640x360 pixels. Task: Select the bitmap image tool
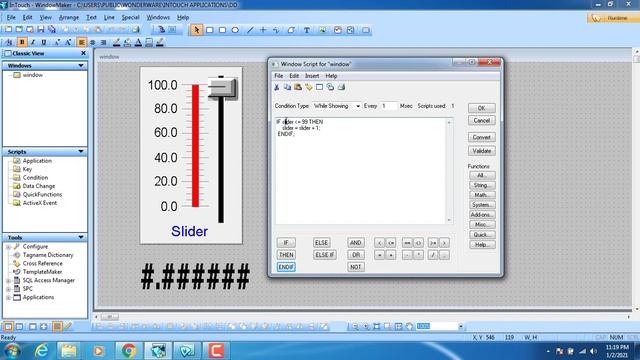pyautogui.click(x=322, y=30)
